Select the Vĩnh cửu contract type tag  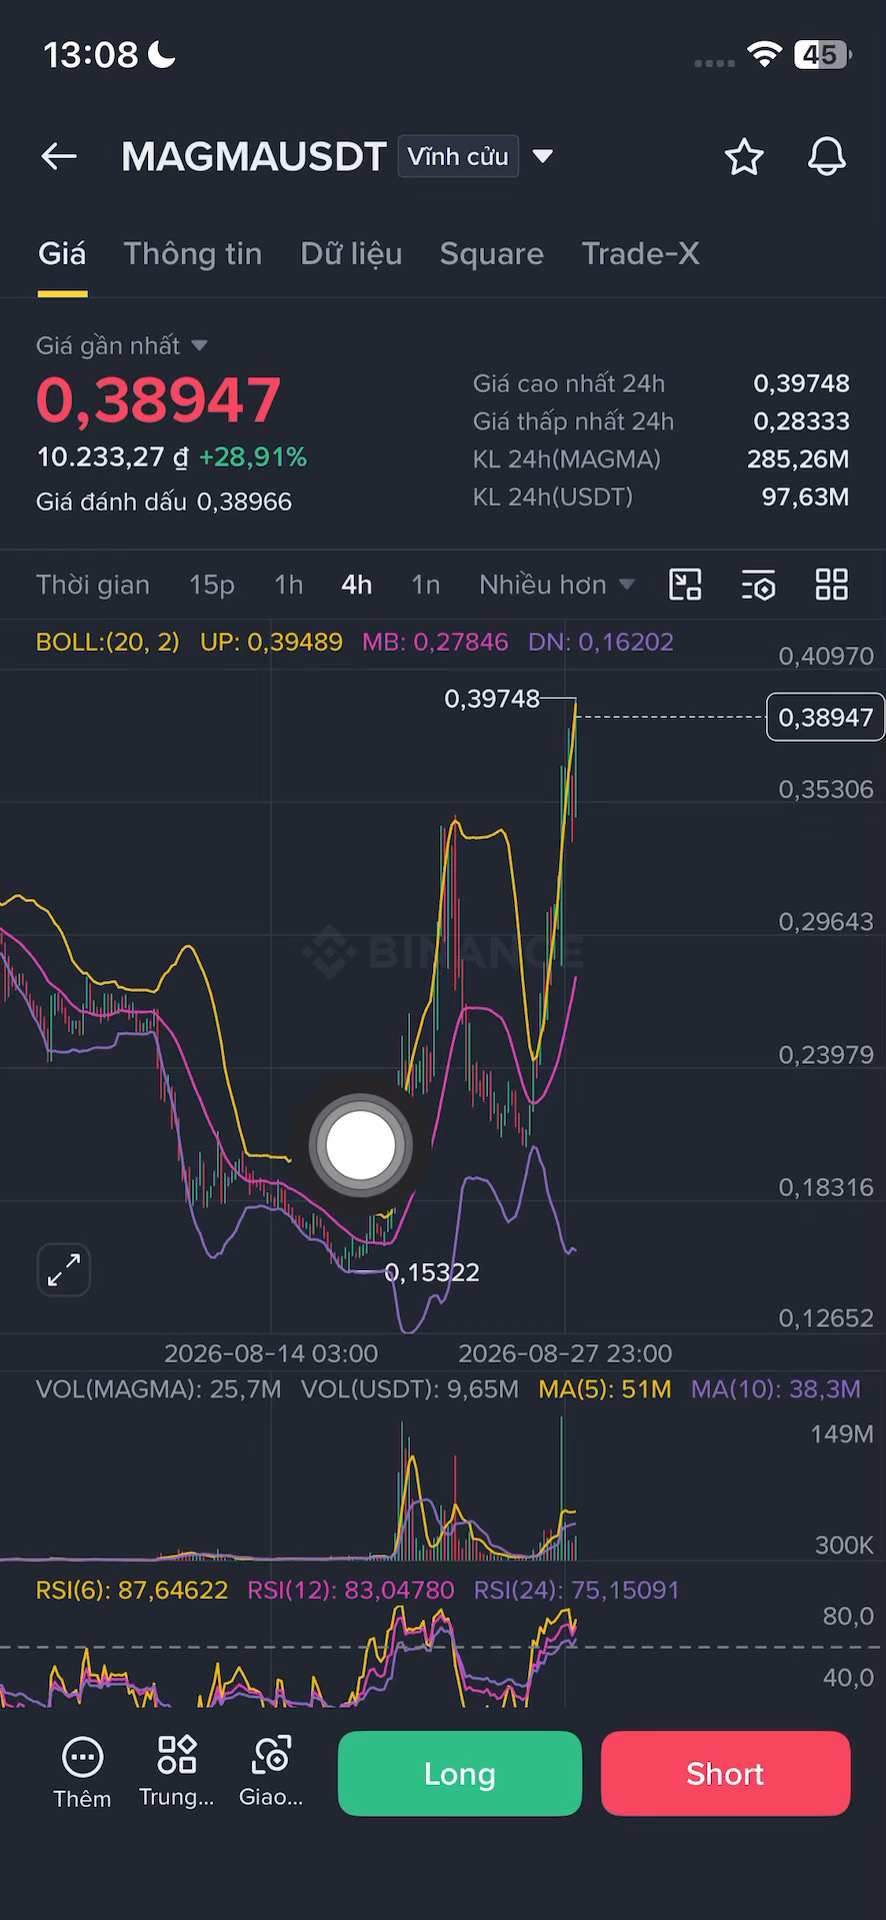[x=458, y=156]
